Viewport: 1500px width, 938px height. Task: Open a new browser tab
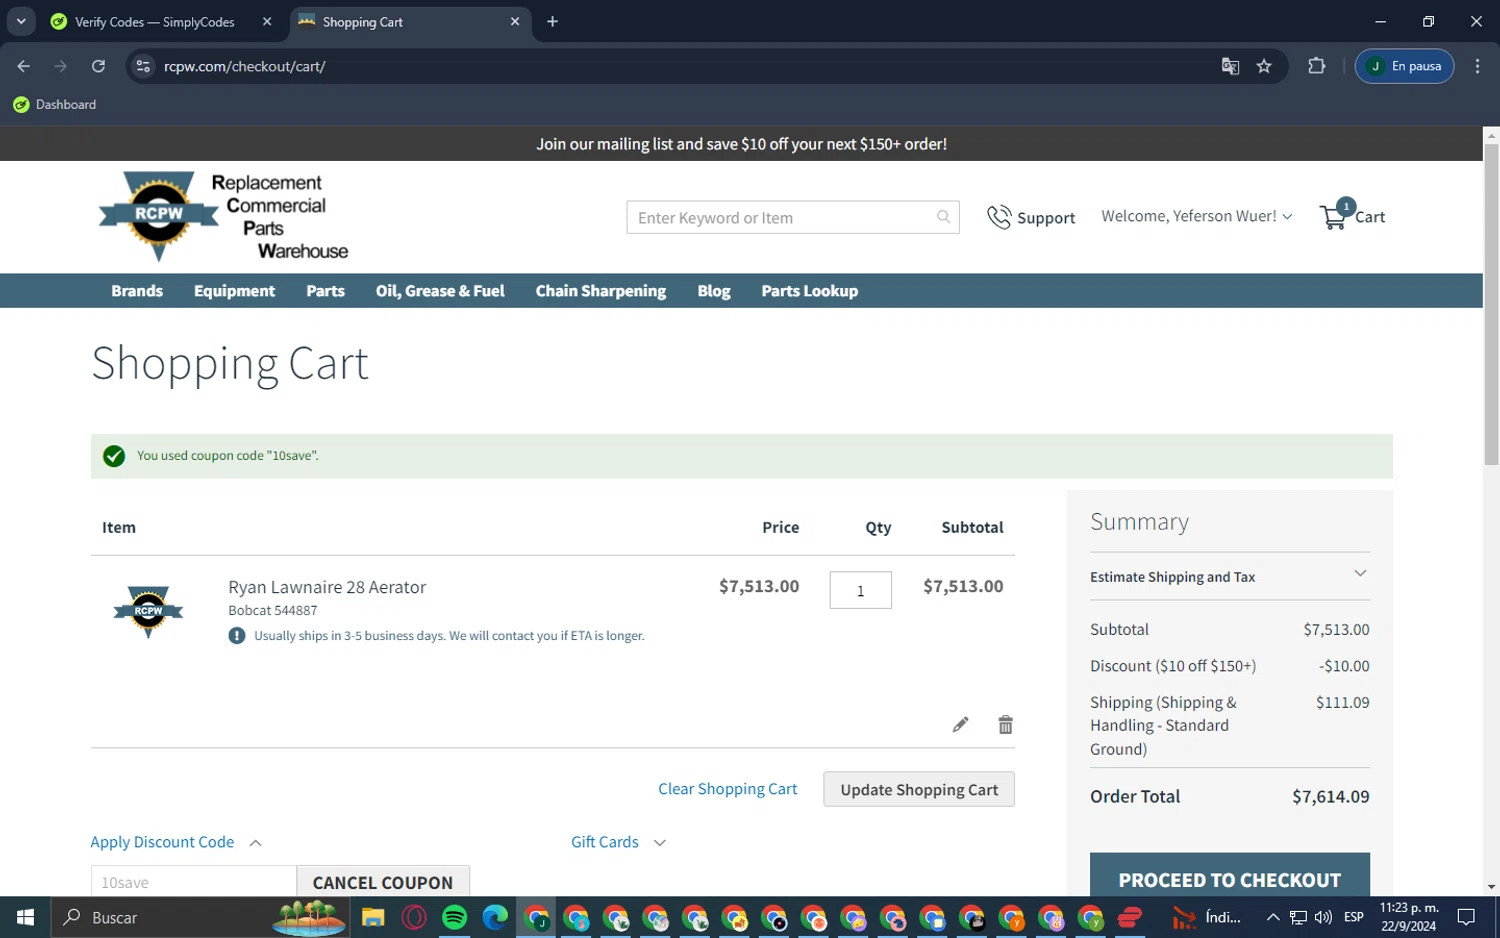[x=552, y=21]
